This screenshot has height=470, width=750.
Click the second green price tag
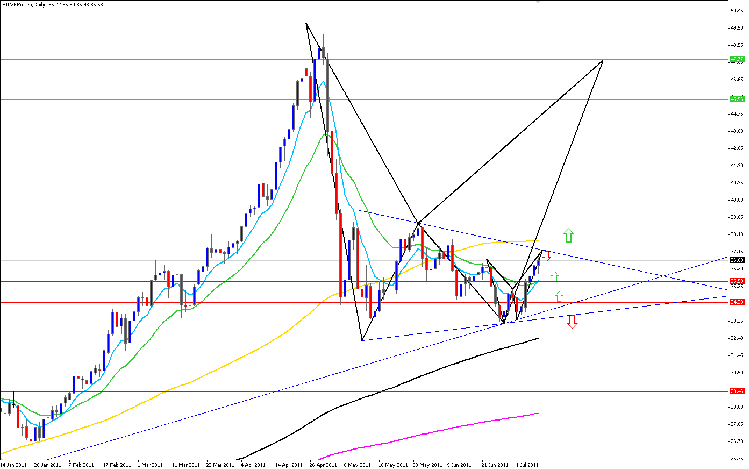[737, 99]
